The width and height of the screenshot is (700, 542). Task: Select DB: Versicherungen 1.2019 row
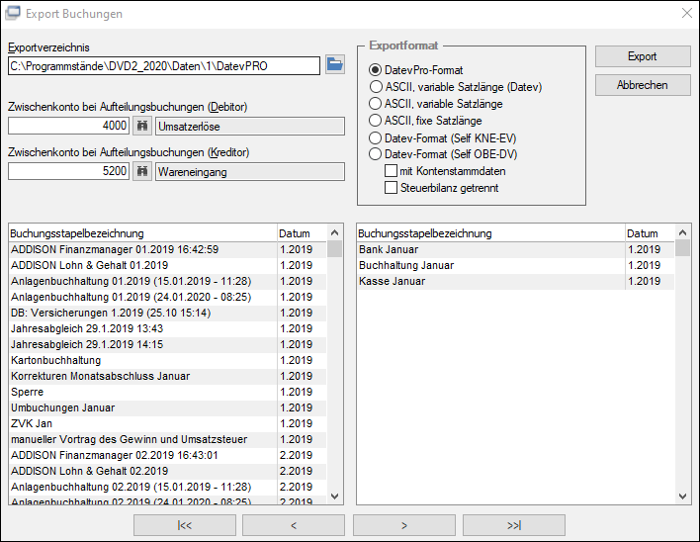click(167, 313)
